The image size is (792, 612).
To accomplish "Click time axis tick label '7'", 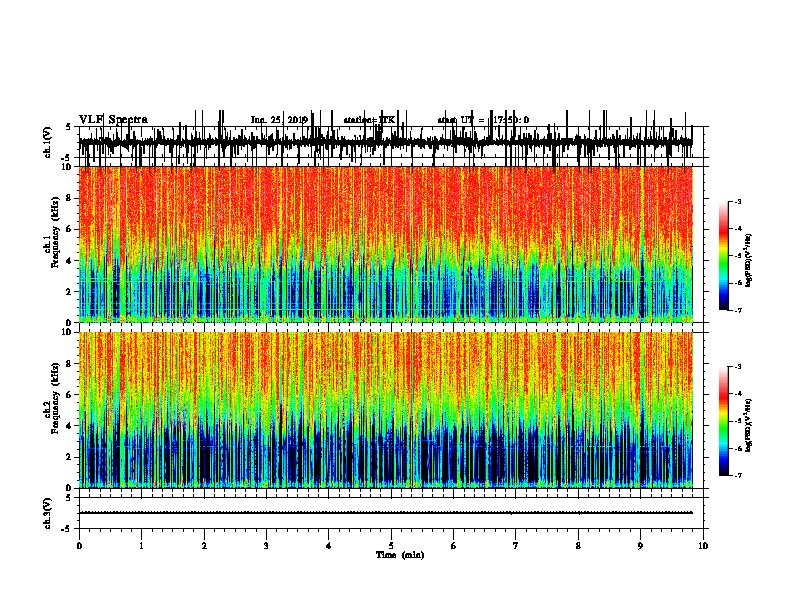I will click(x=516, y=546).
